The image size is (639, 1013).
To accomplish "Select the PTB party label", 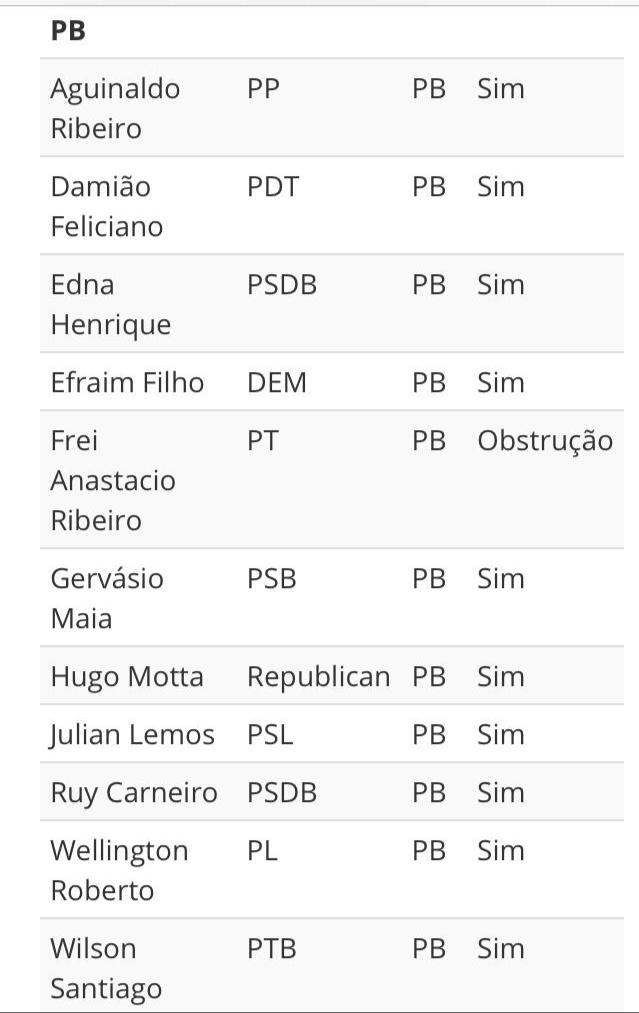I will [x=271, y=948].
